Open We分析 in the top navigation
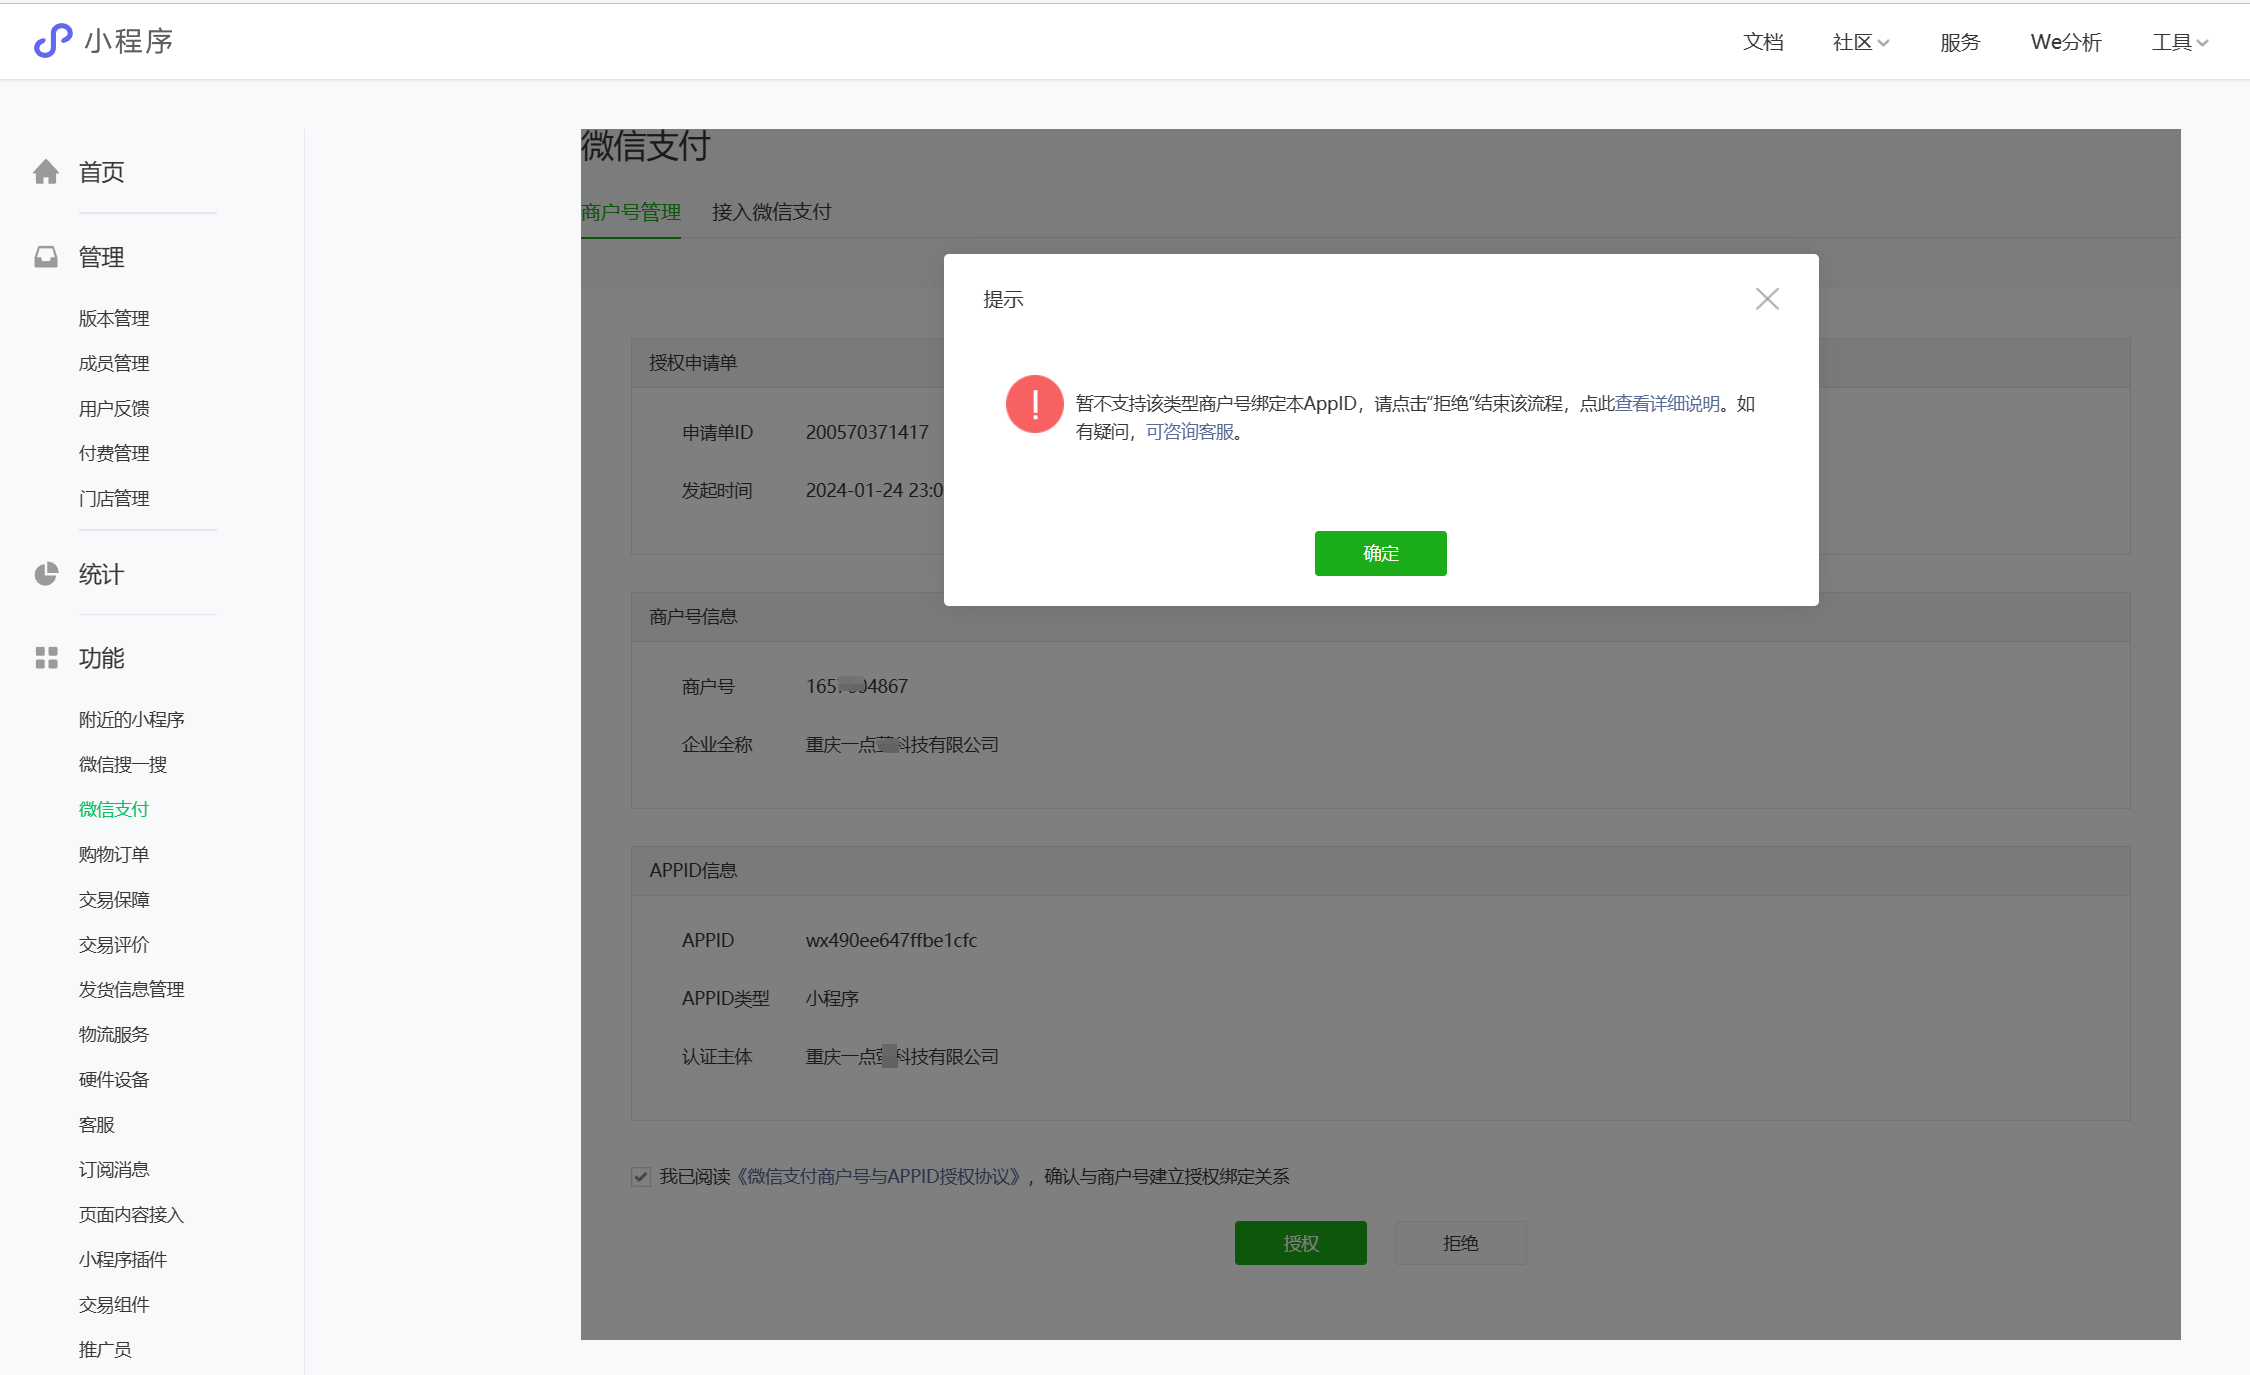Screen dimensions: 2250x1375 pyautogui.click(x=2066, y=42)
